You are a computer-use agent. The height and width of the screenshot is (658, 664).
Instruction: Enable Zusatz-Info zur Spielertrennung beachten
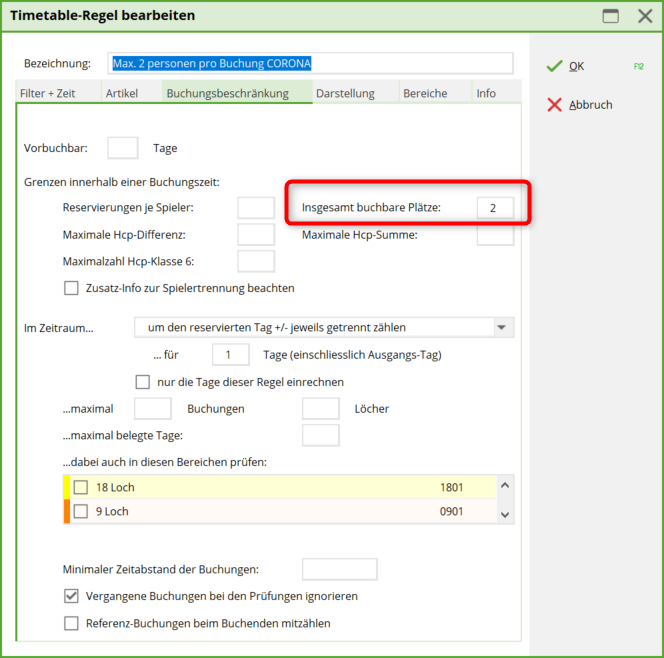pos(71,288)
